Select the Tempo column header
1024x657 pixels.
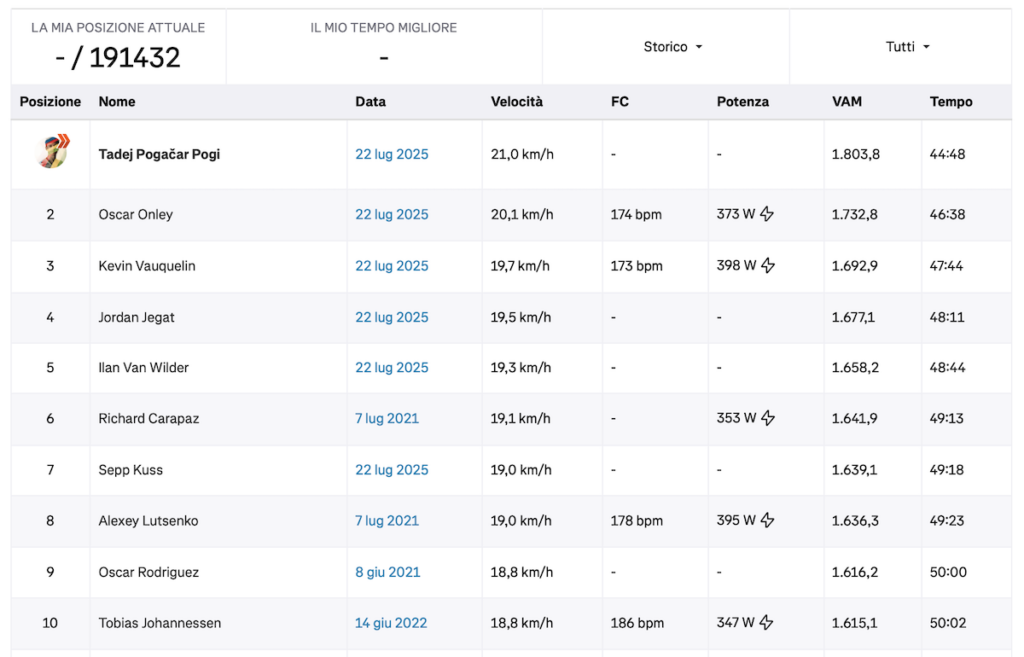(x=951, y=102)
